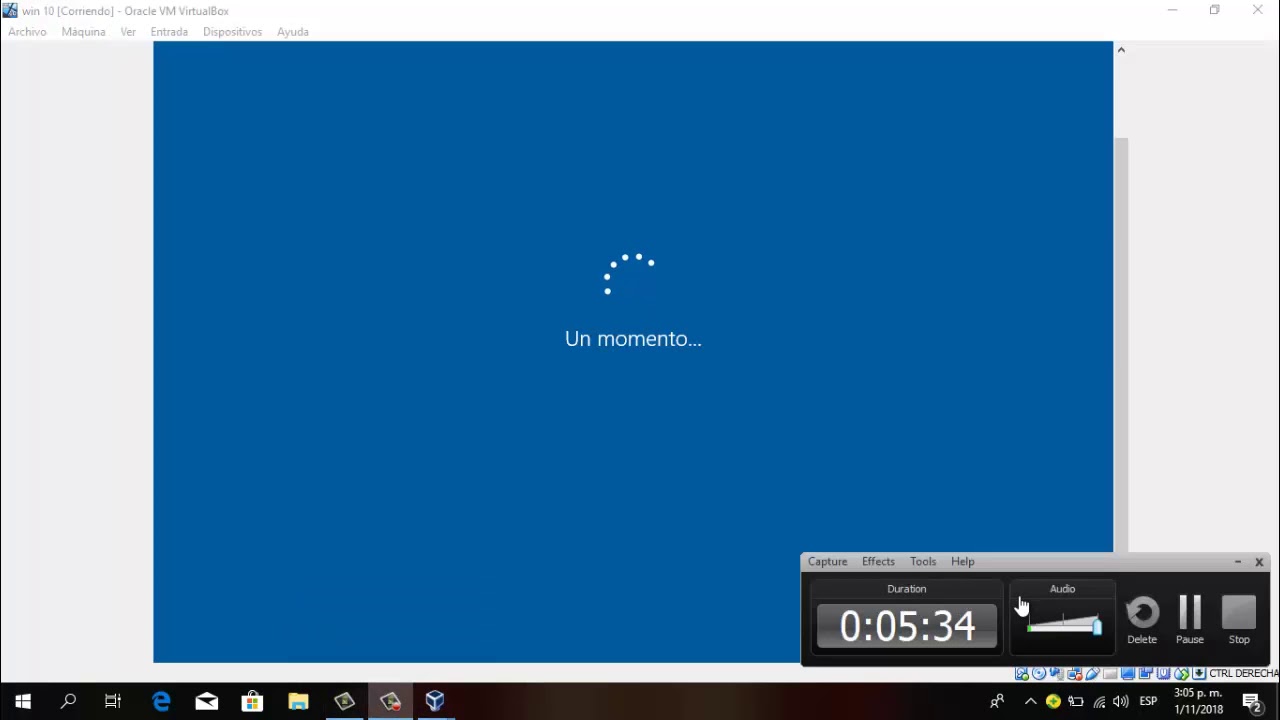The image size is (1280, 720).
Task: Click the VirtualBox shared folders status icon
Action: tap(1110, 674)
